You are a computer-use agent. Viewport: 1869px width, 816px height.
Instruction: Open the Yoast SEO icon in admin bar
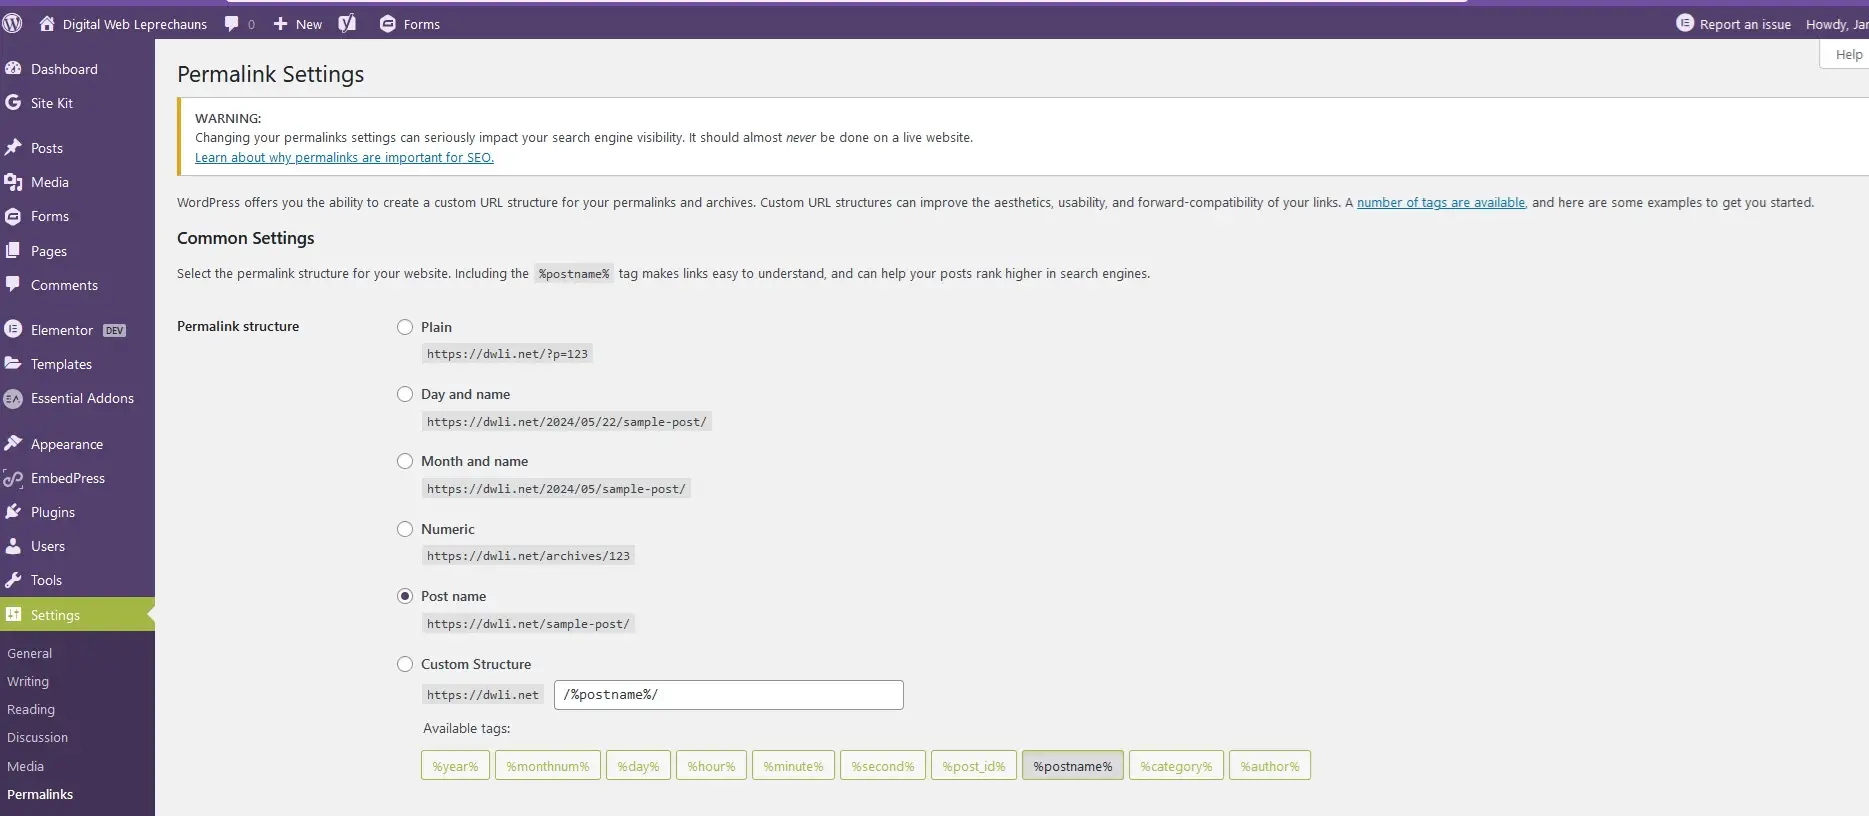(347, 23)
